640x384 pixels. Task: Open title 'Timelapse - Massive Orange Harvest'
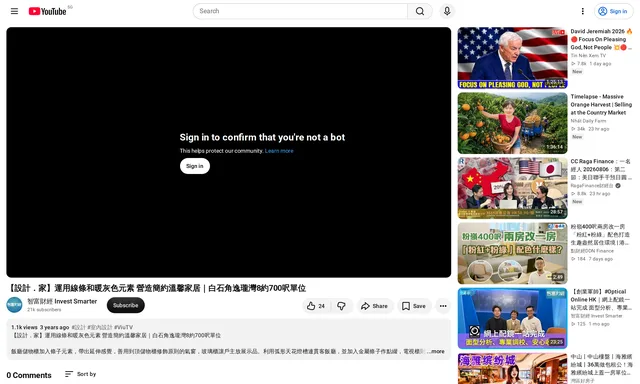[601, 104]
